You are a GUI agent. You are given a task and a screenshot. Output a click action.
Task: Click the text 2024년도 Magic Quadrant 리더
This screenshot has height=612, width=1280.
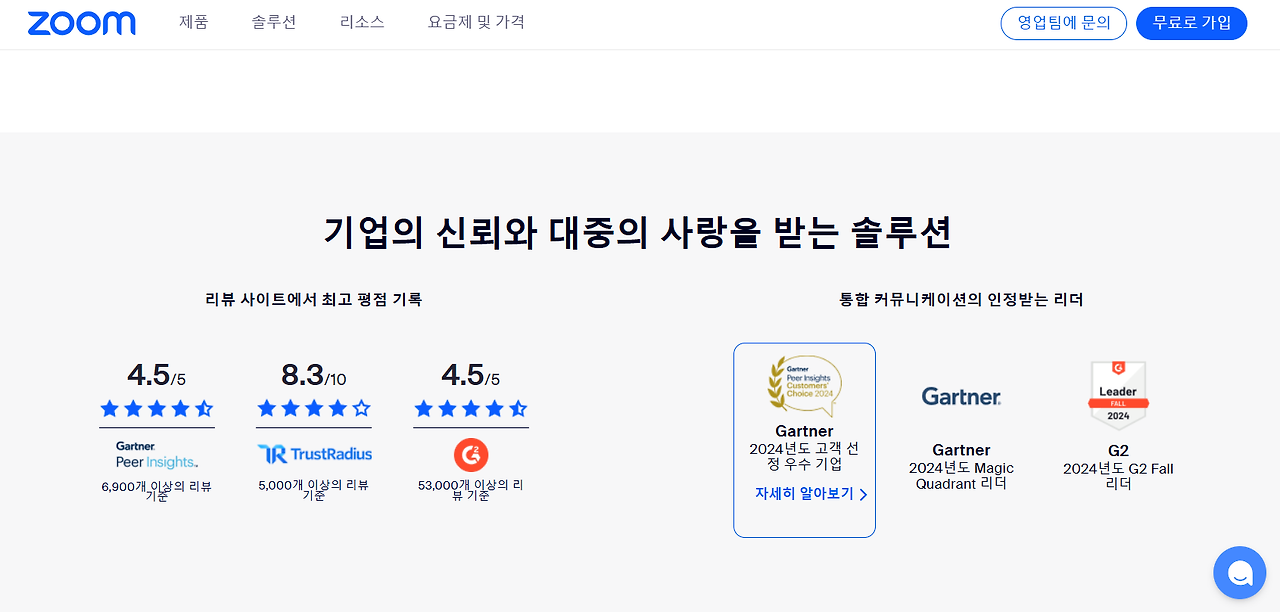point(961,476)
